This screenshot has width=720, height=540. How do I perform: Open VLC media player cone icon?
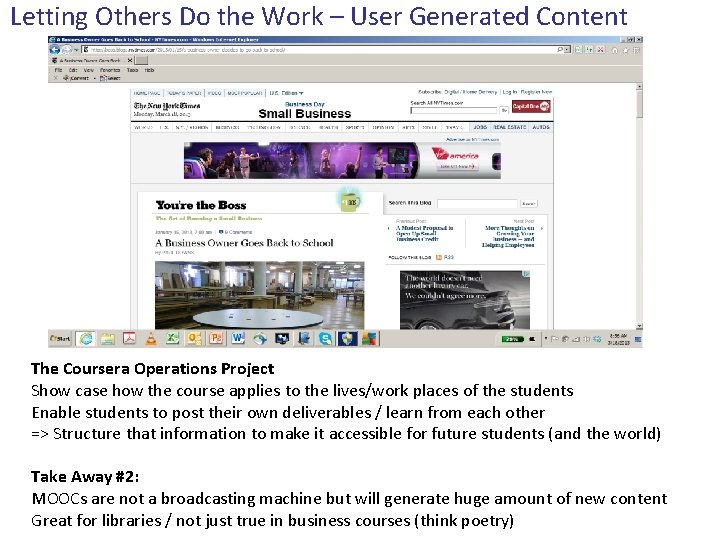pyautogui.click(x=151, y=339)
